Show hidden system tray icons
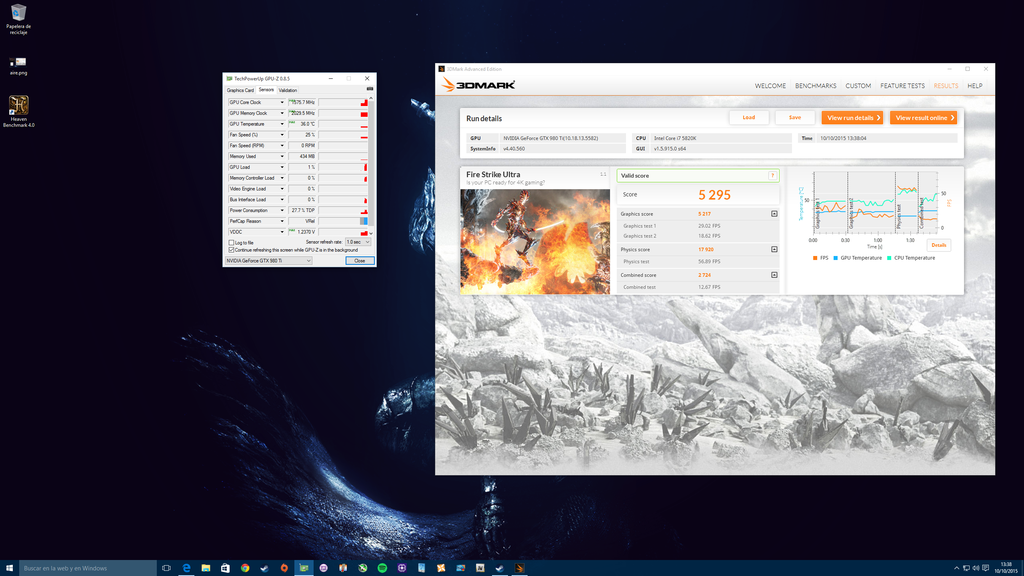This screenshot has height=576, width=1024. [957, 568]
